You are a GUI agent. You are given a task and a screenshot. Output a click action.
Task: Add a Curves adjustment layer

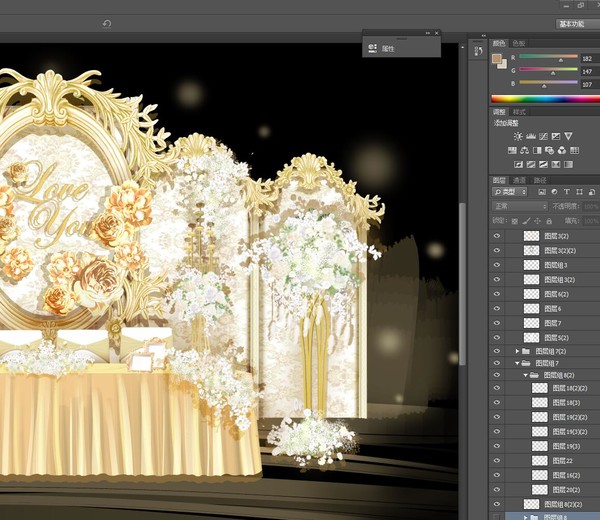[x=543, y=136]
